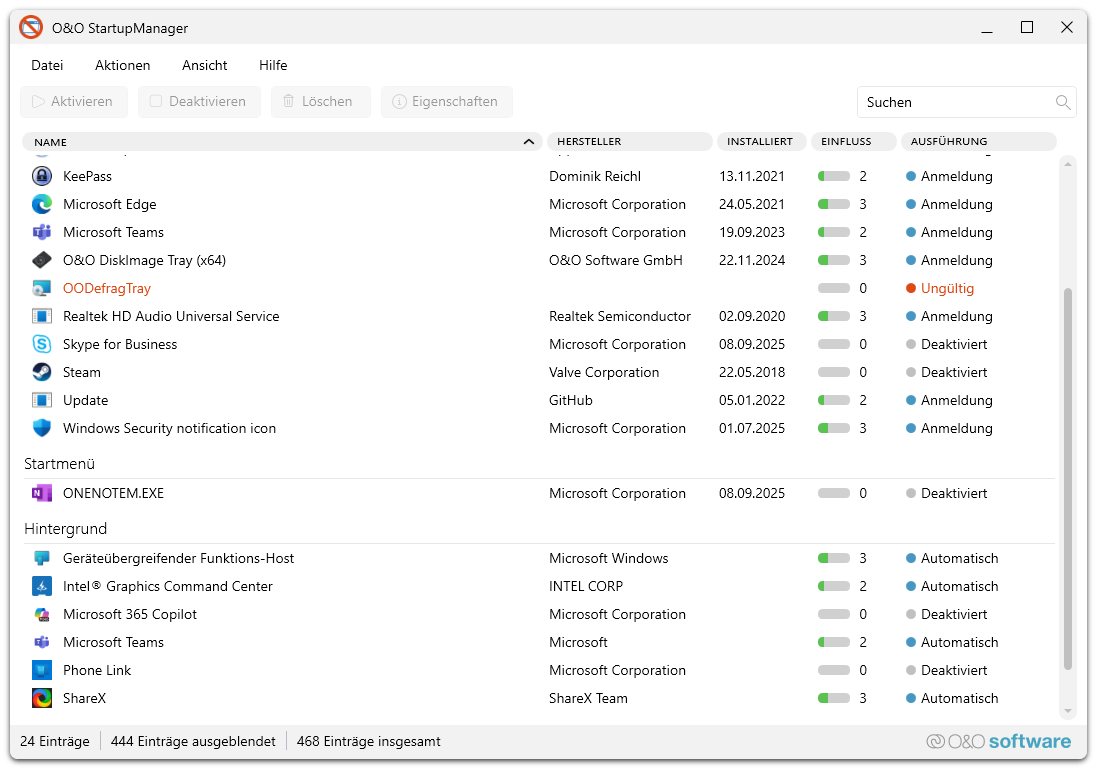Click the Deaktivieren toolbar button
The image size is (1097, 769).
[x=199, y=101]
